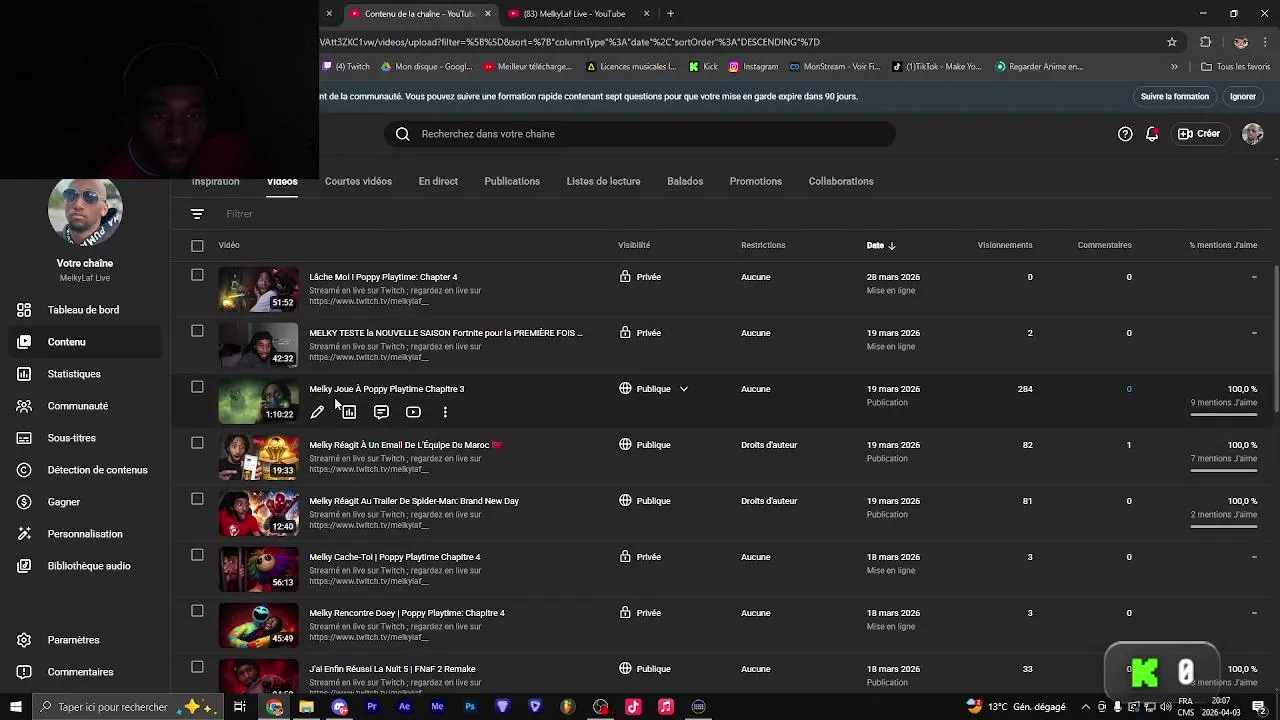Open the Kick bookmark

(x=703, y=67)
